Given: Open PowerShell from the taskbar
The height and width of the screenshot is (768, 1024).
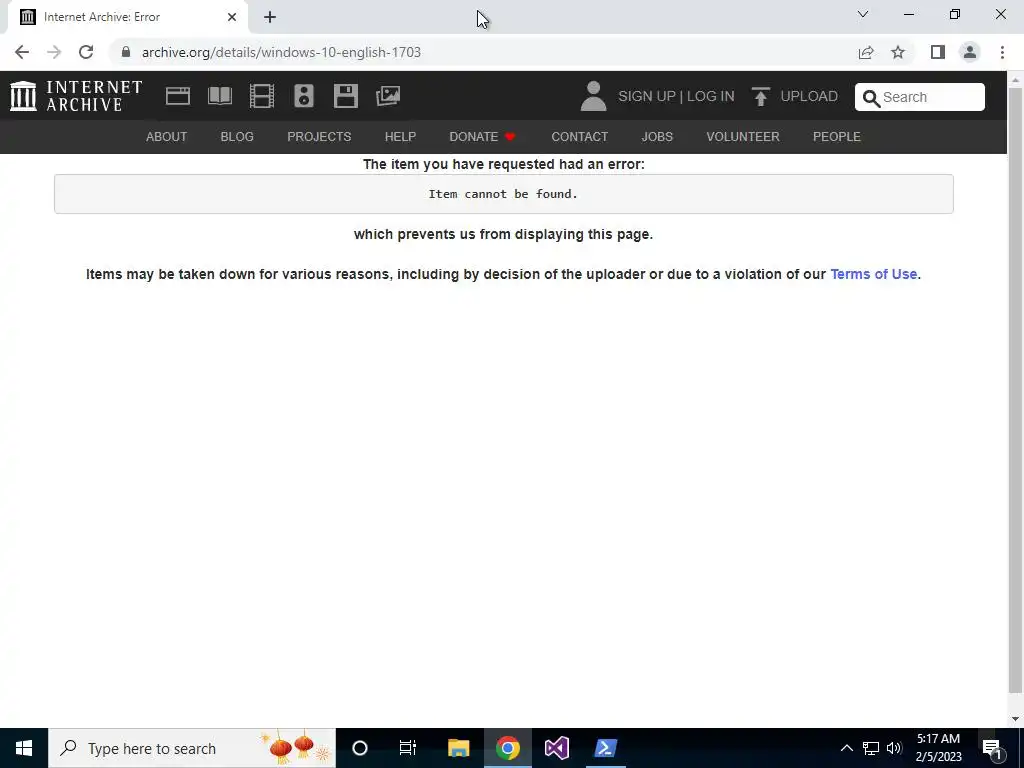Looking at the screenshot, I should click(605, 748).
